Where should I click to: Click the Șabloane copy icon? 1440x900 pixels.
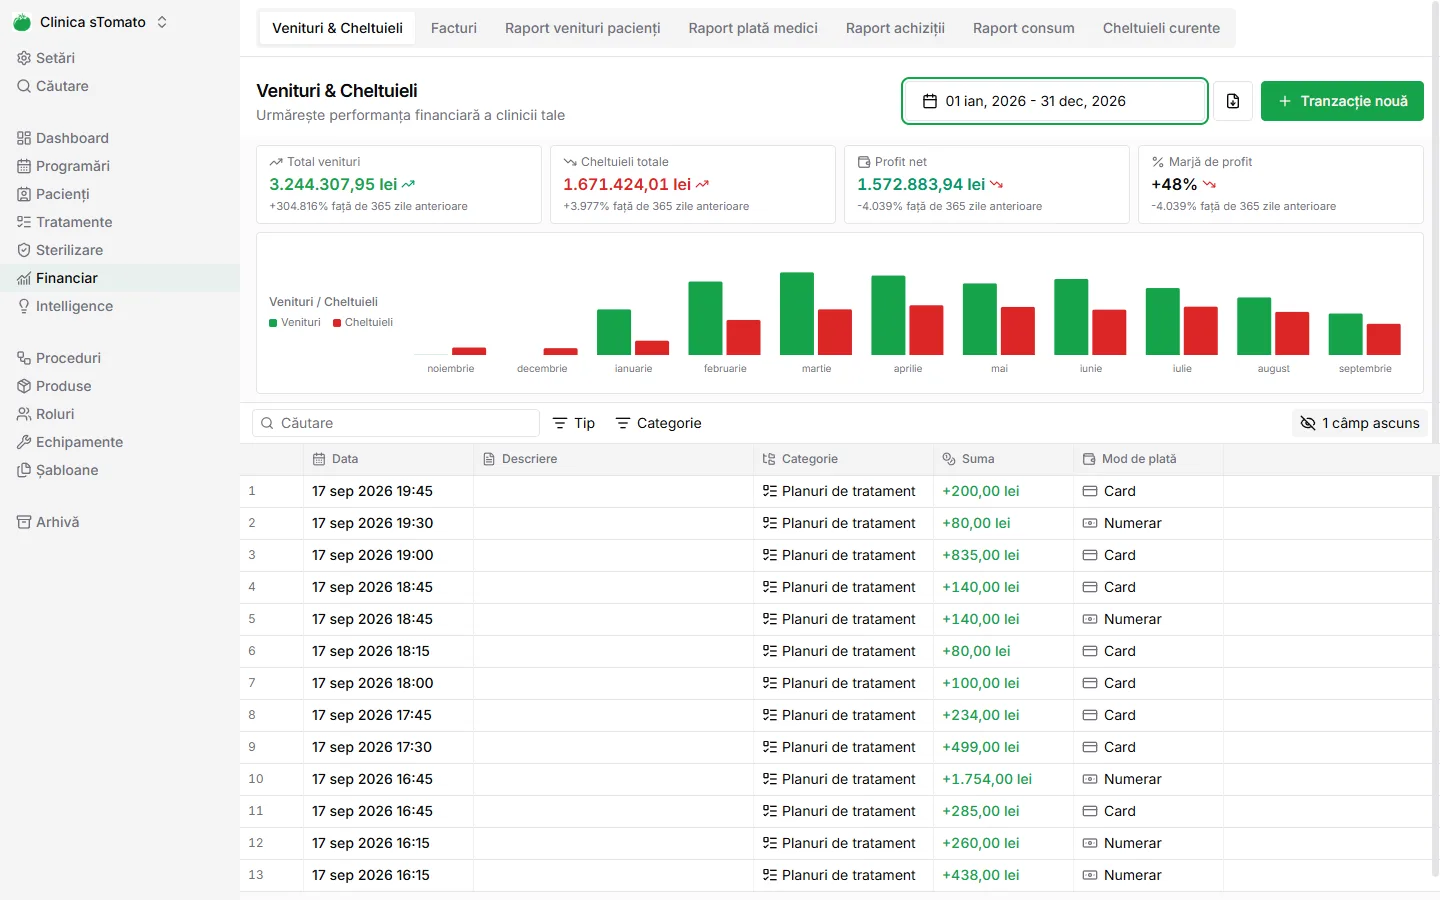(x=24, y=470)
